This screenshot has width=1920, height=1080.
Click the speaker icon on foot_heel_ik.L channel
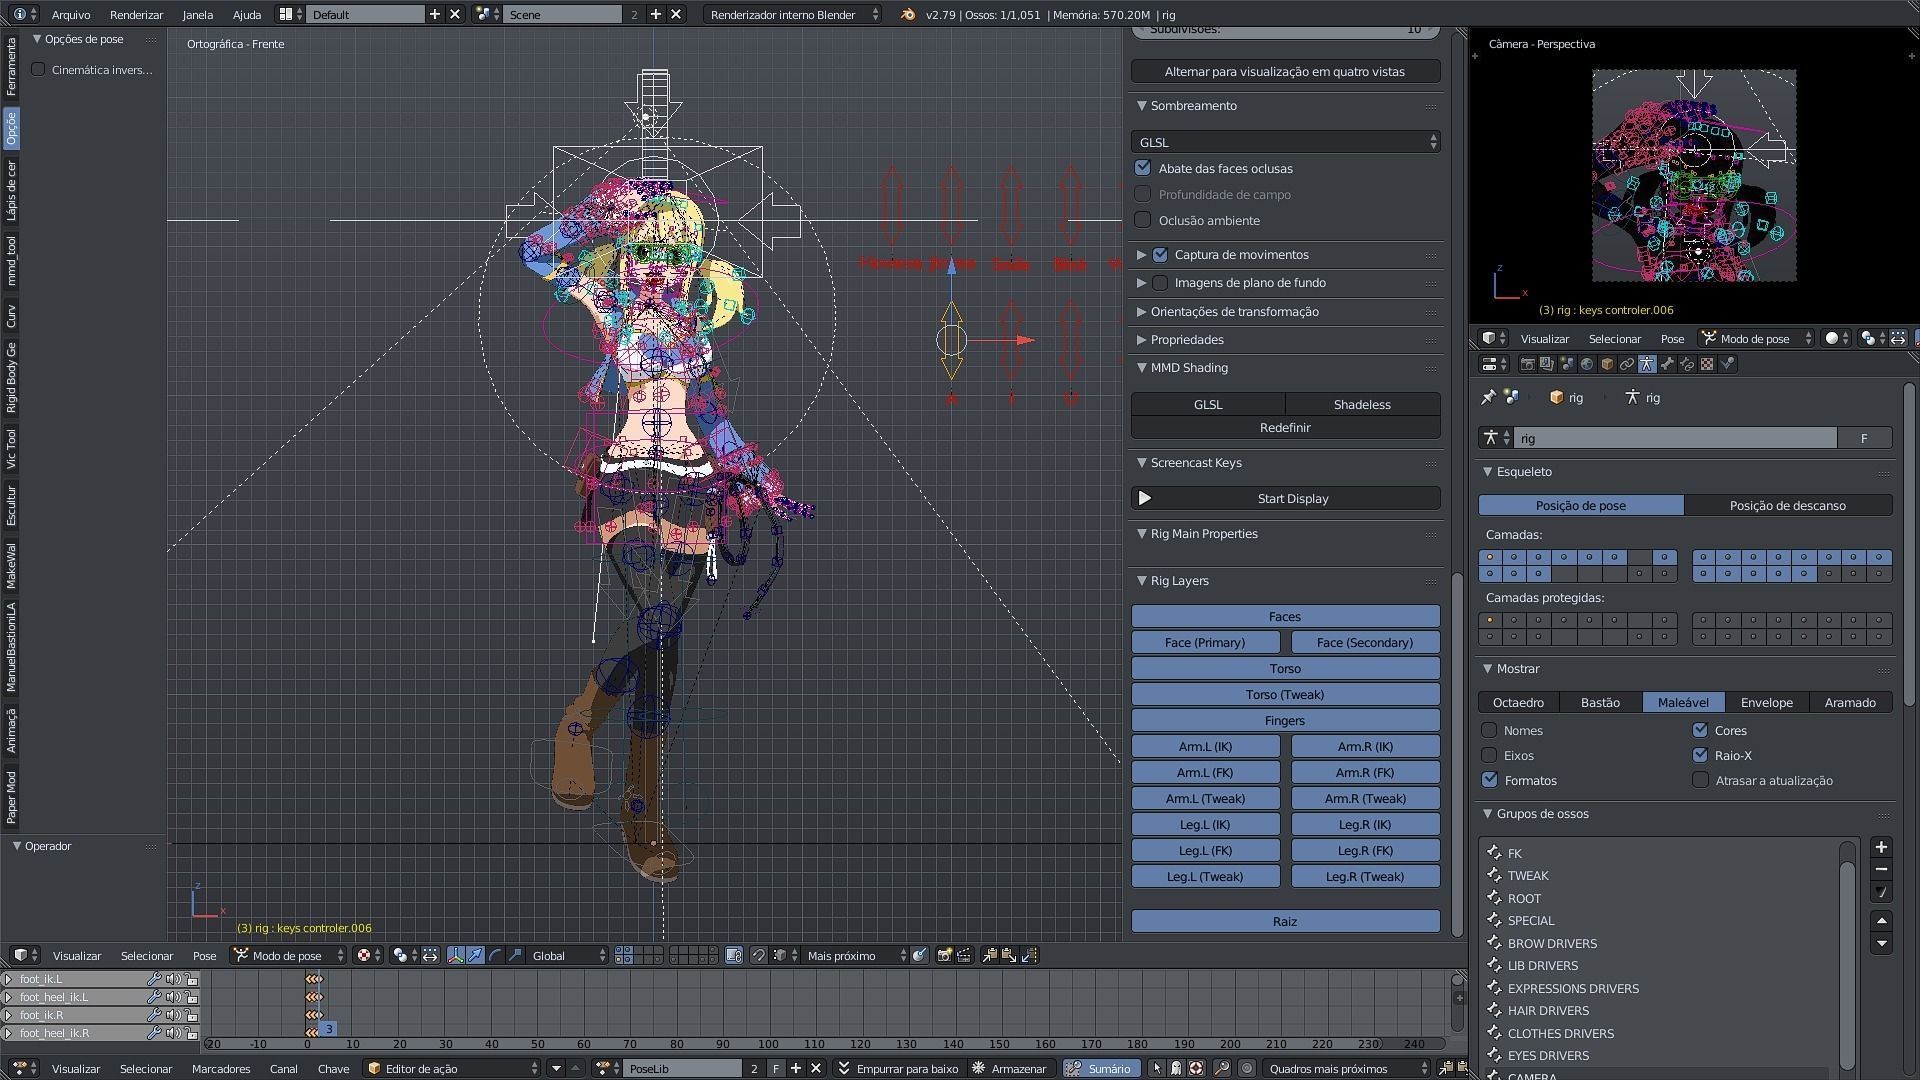pos(173,997)
